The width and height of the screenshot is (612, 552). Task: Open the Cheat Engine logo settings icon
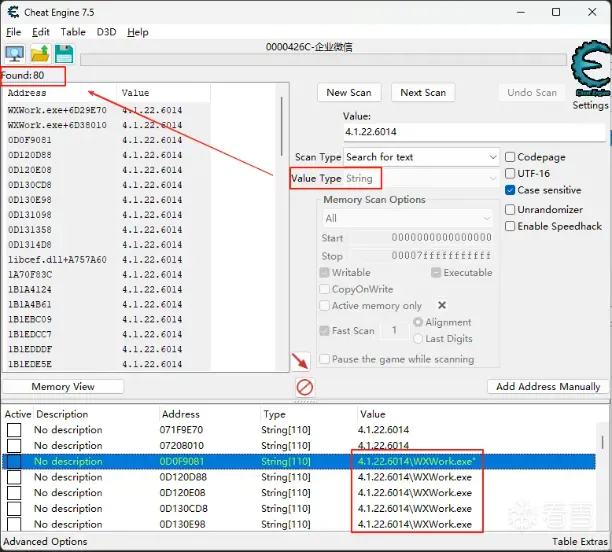point(591,68)
